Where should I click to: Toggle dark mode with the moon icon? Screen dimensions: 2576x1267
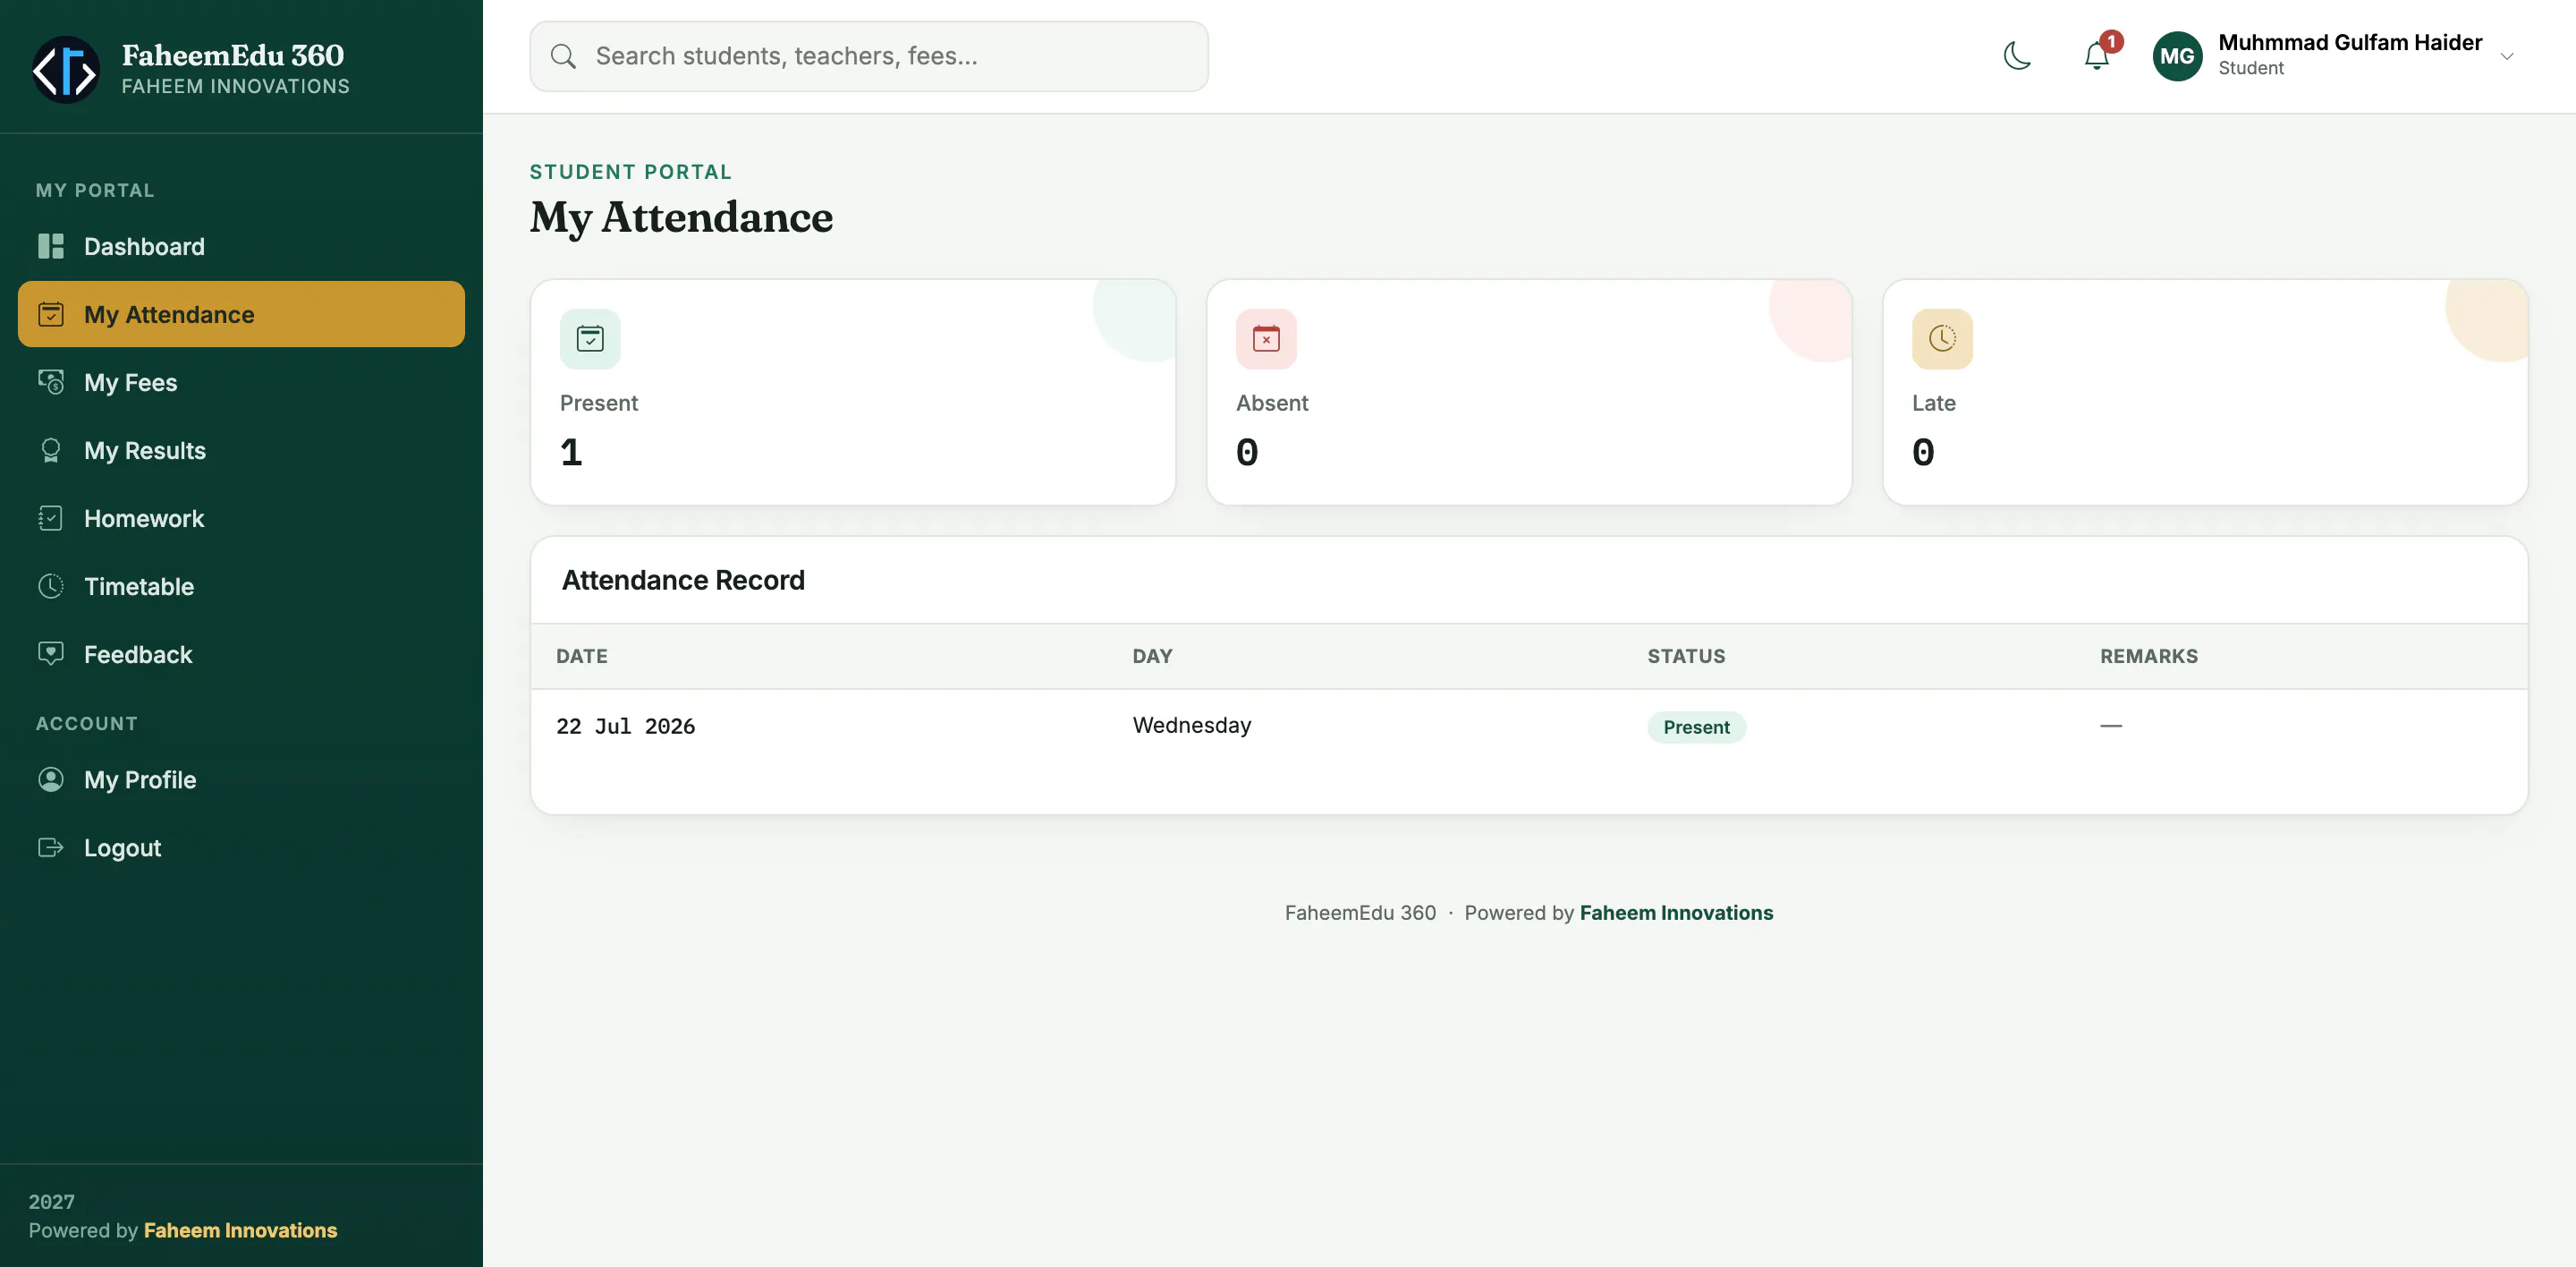pos(2017,56)
